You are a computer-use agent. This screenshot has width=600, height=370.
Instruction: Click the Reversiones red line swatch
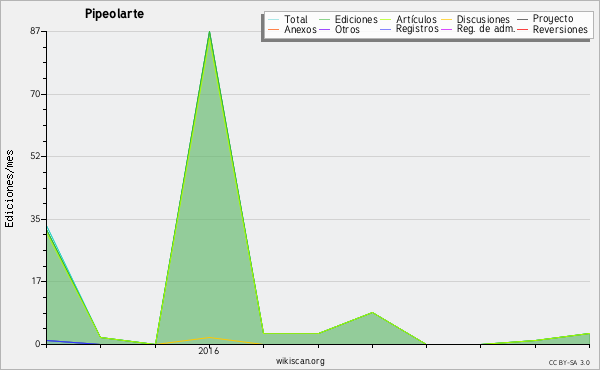pyautogui.click(x=522, y=29)
